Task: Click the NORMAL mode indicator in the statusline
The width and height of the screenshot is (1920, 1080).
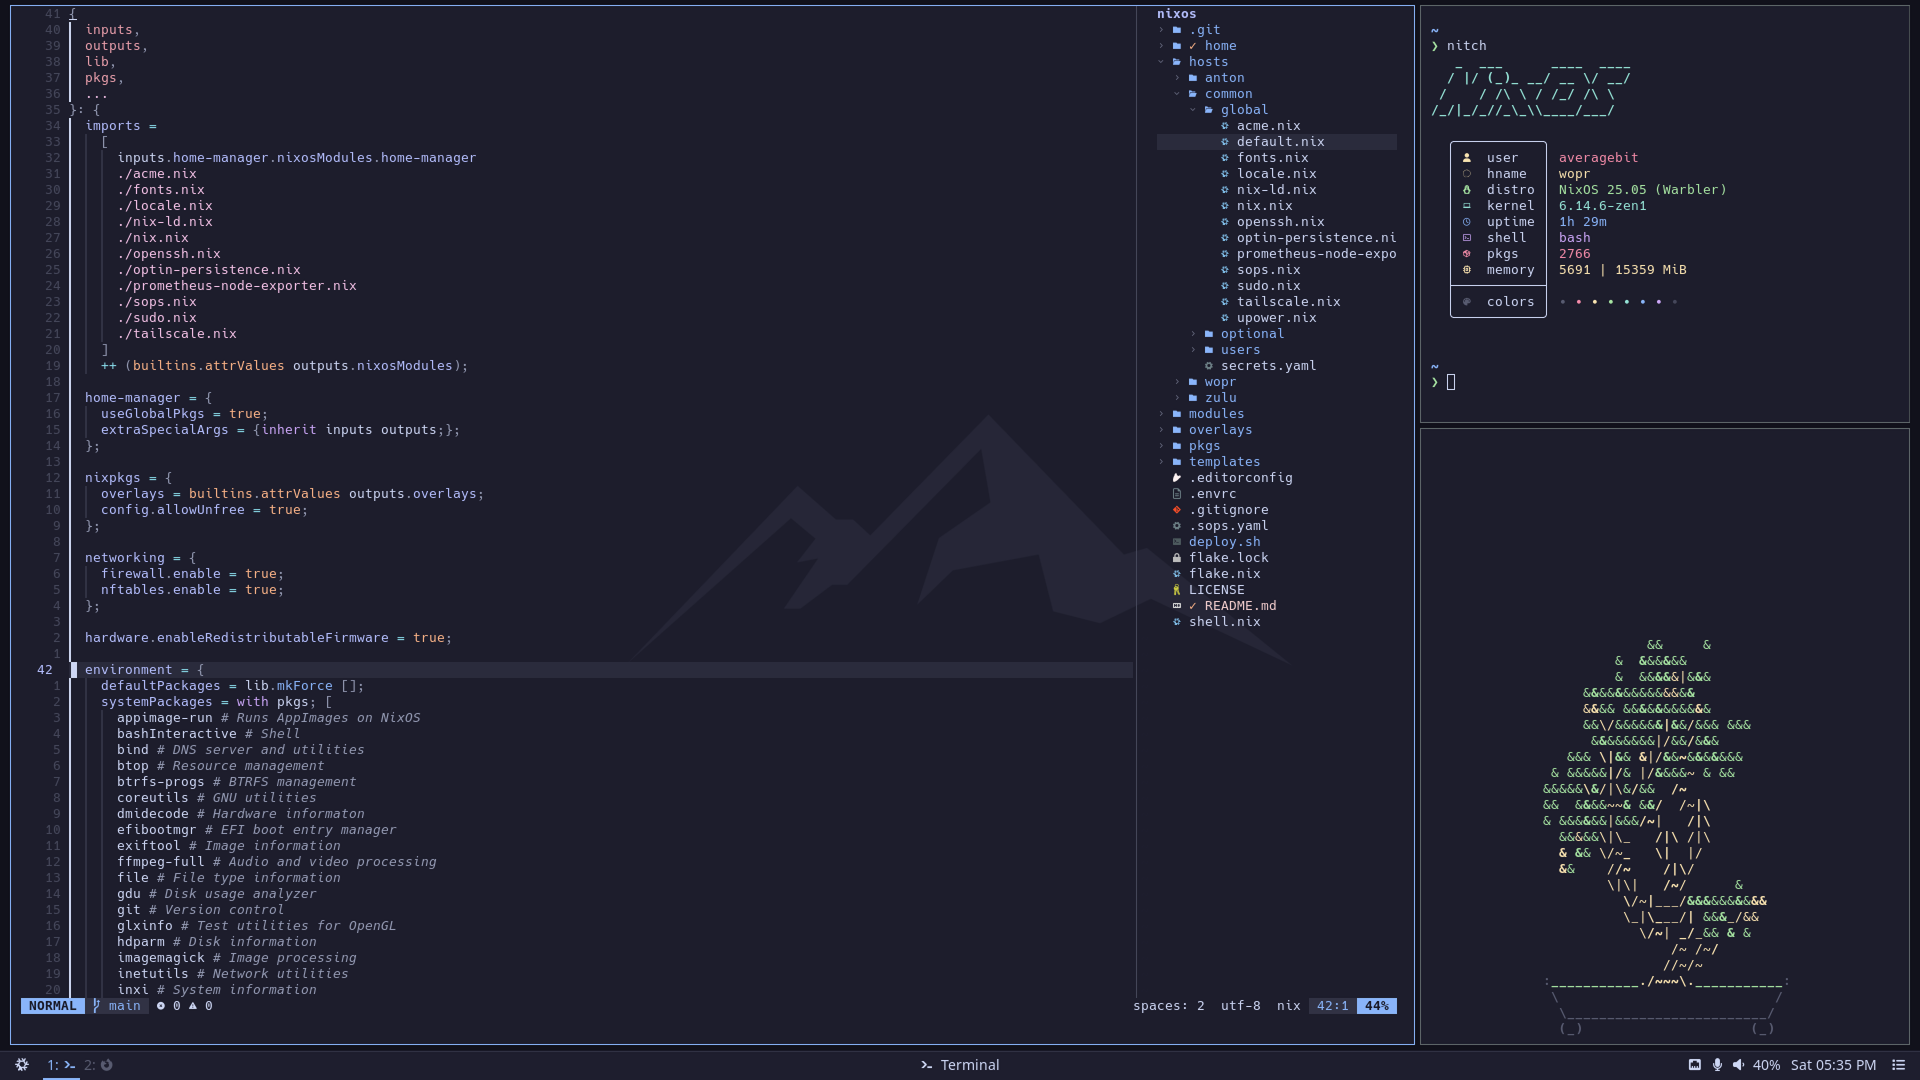Action: click(x=52, y=1006)
